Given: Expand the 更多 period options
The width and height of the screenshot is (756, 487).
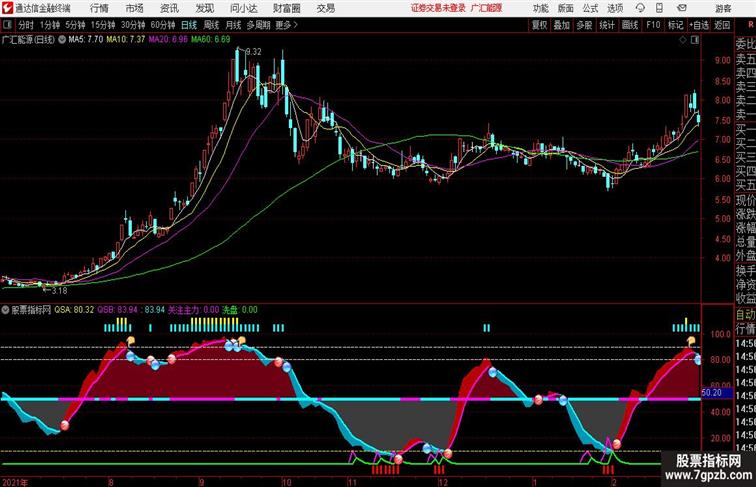Looking at the screenshot, I should click(286, 25).
